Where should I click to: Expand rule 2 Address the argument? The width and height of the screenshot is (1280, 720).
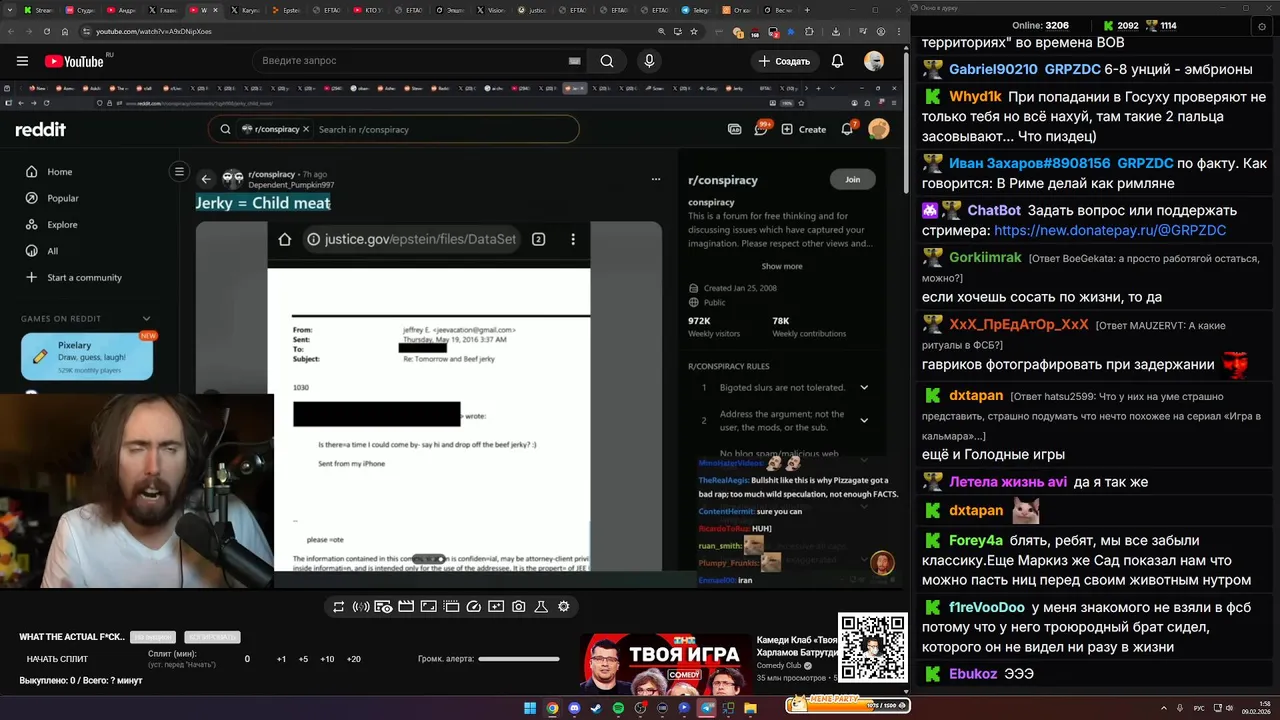click(864, 420)
